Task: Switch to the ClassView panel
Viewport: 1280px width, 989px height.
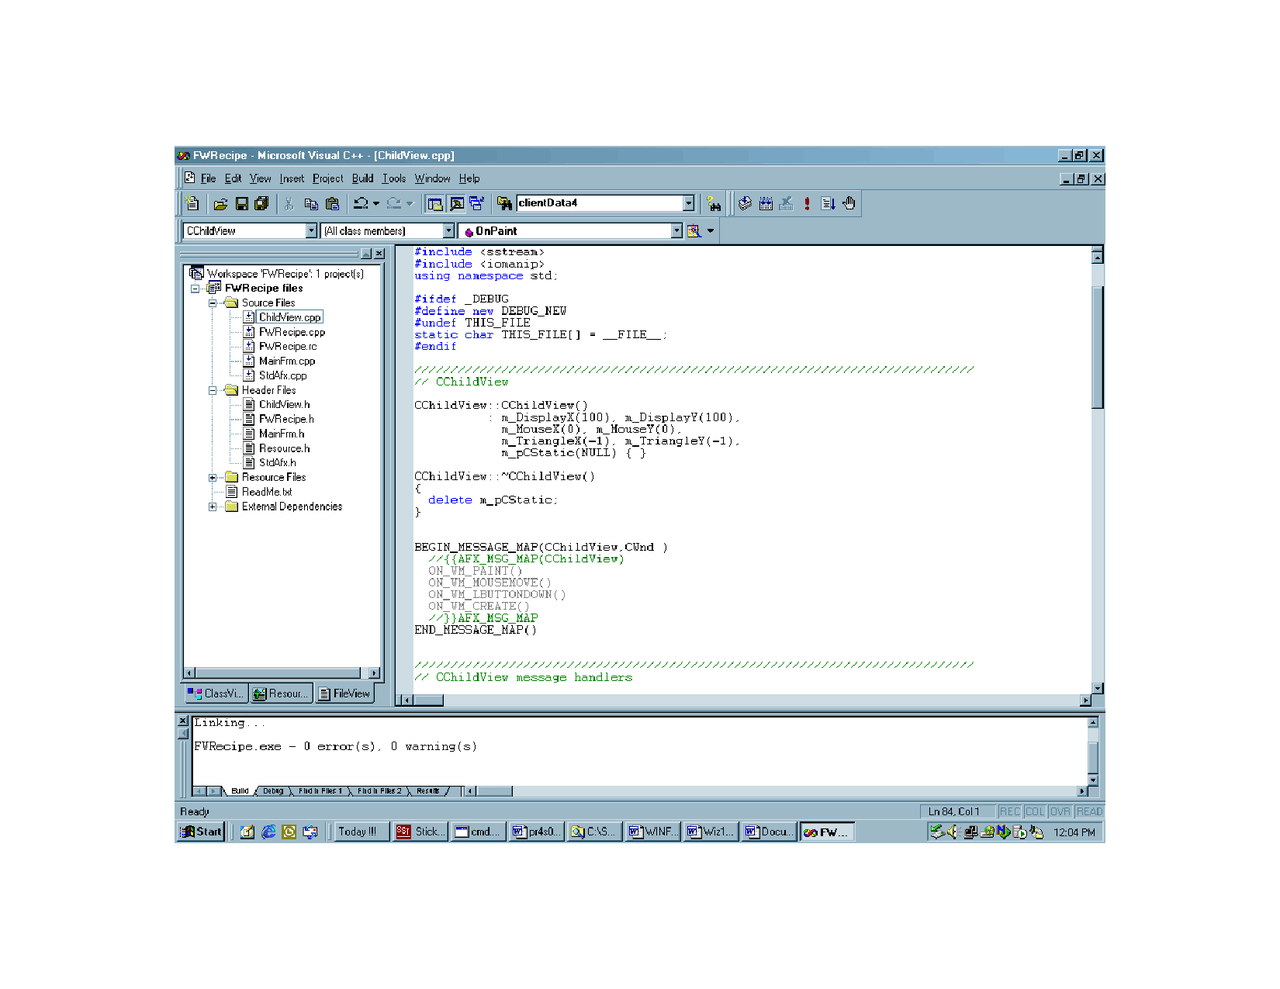Action: (x=215, y=693)
